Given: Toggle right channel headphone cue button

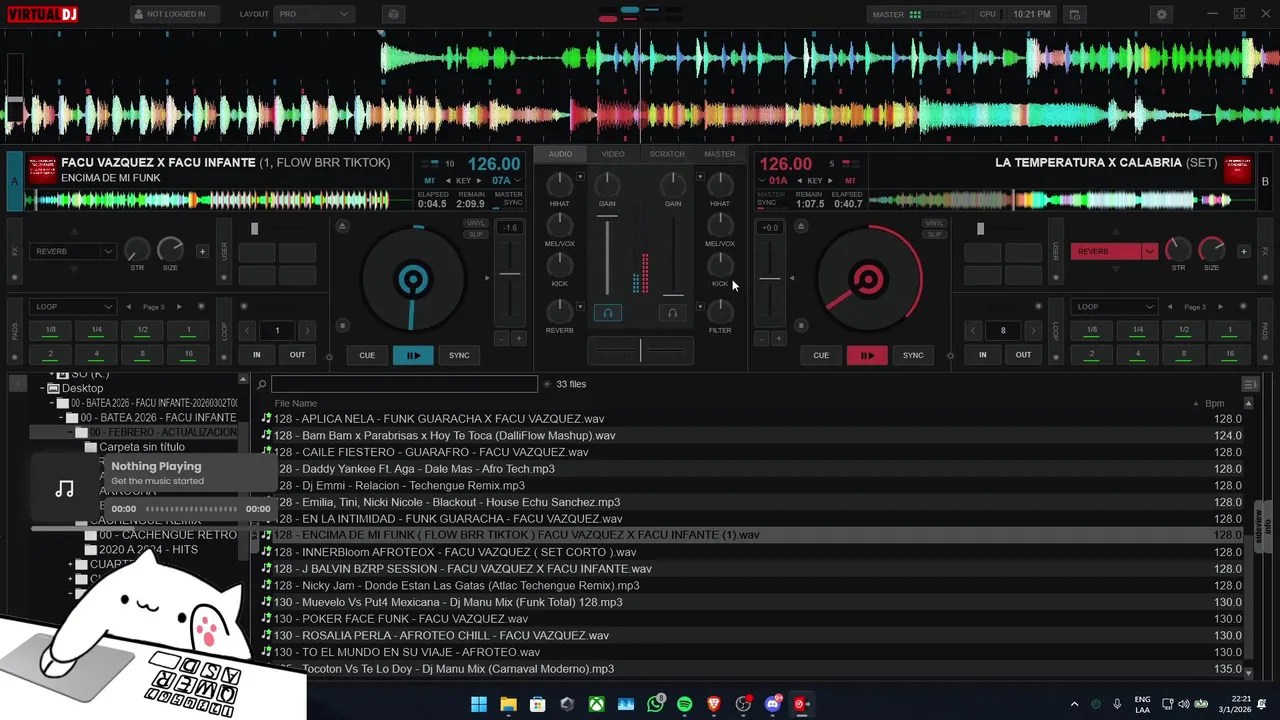Looking at the screenshot, I should (672, 313).
